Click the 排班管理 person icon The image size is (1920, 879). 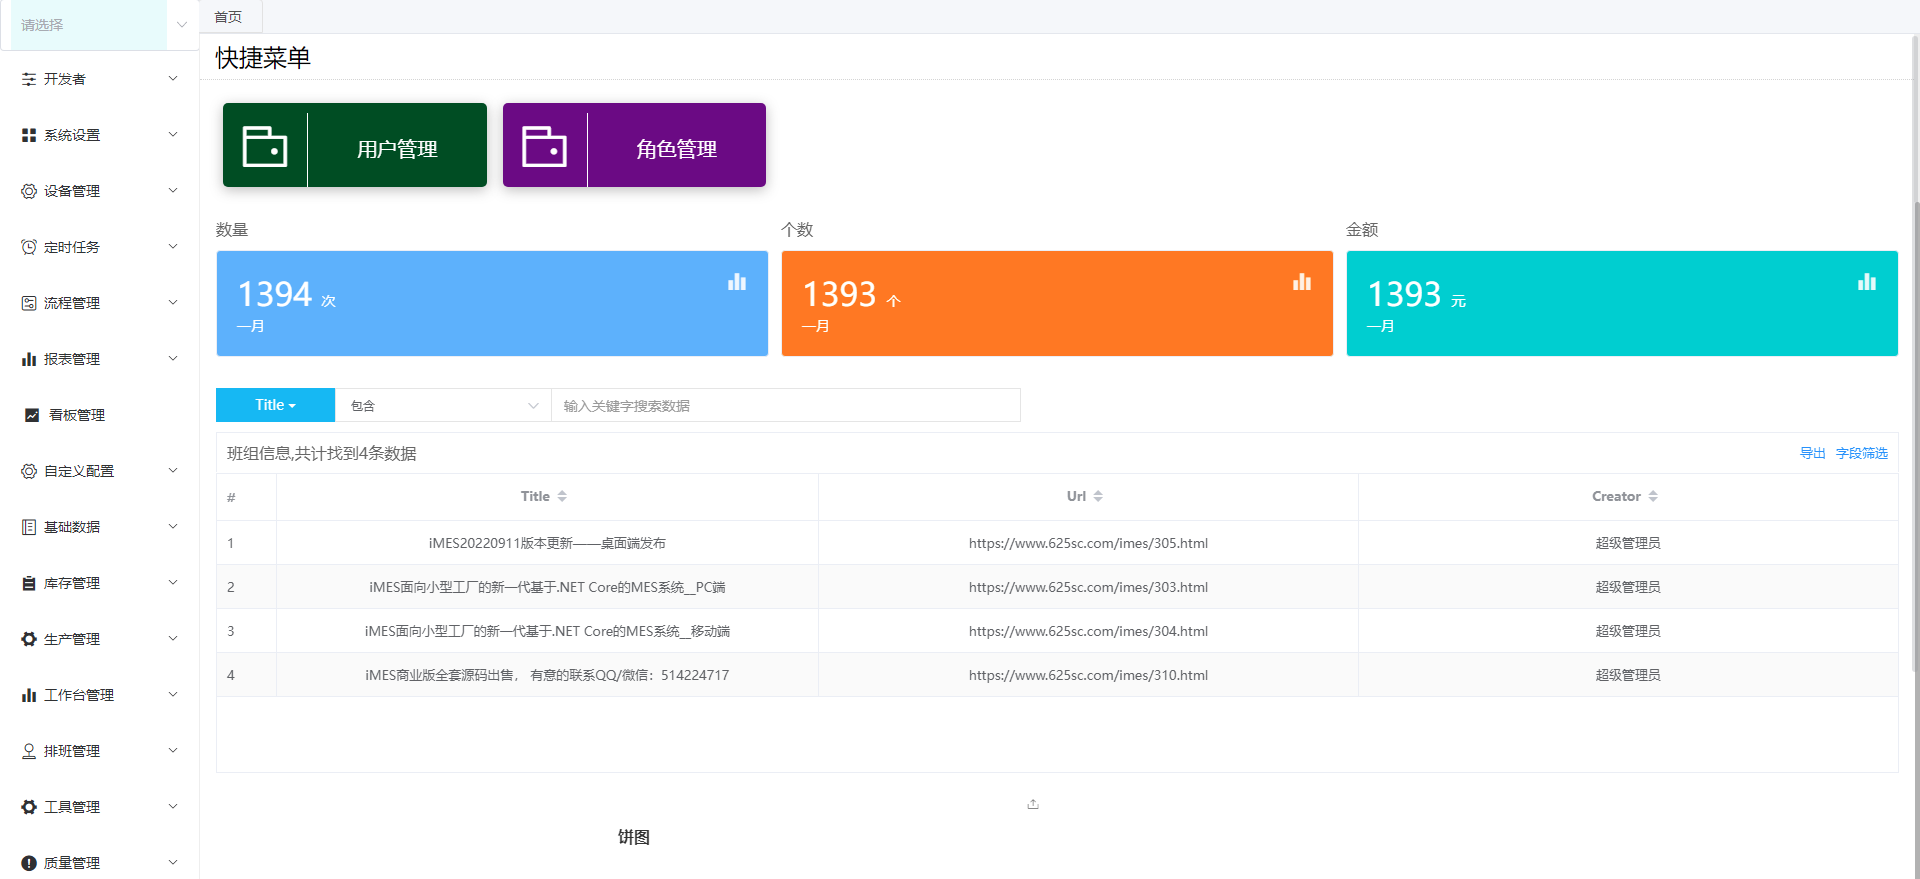click(x=29, y=751)
